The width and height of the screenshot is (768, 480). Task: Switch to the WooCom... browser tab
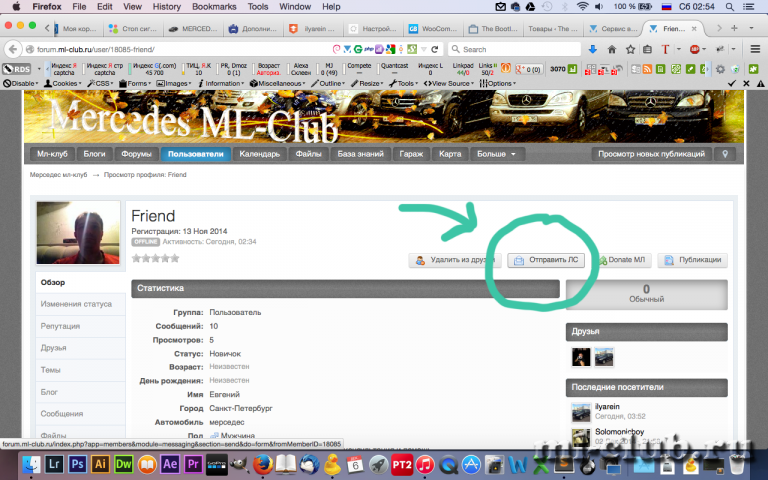[433, 29]
